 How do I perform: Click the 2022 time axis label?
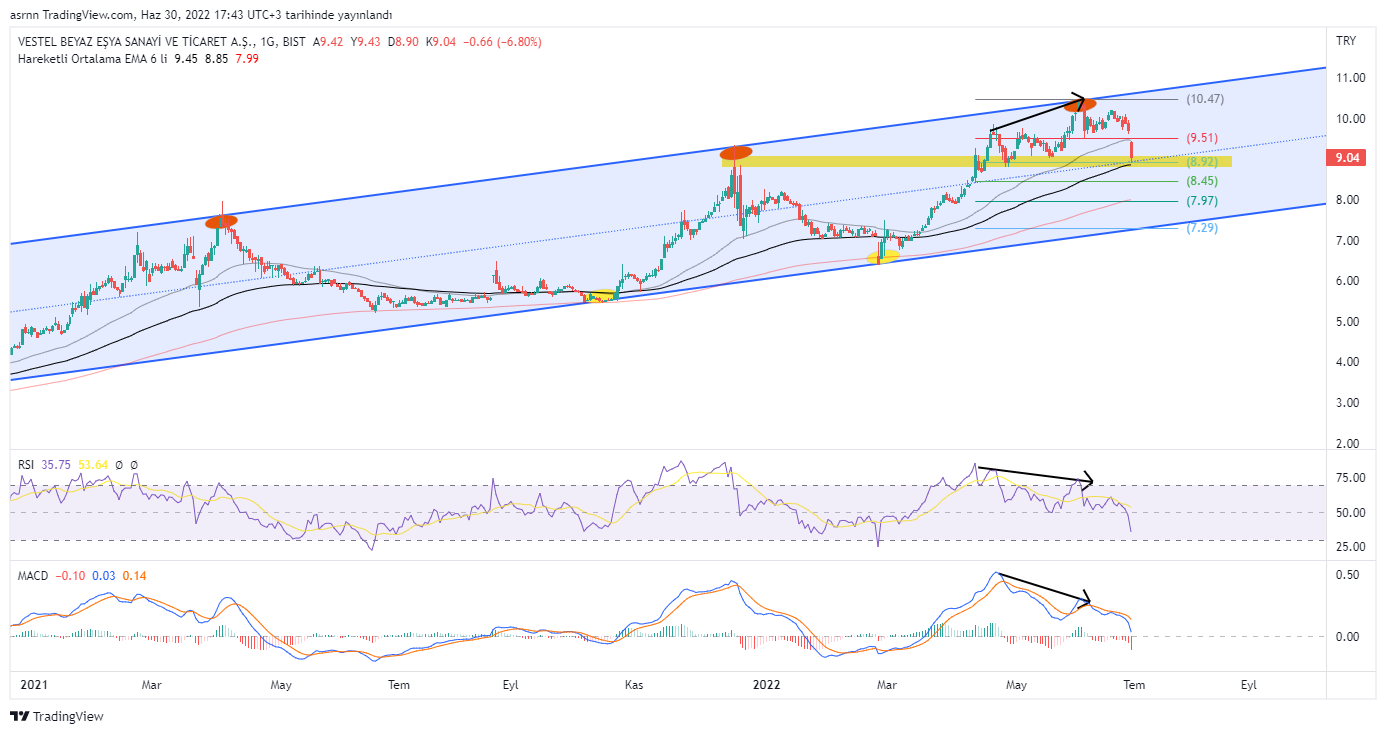click(767, 685)
